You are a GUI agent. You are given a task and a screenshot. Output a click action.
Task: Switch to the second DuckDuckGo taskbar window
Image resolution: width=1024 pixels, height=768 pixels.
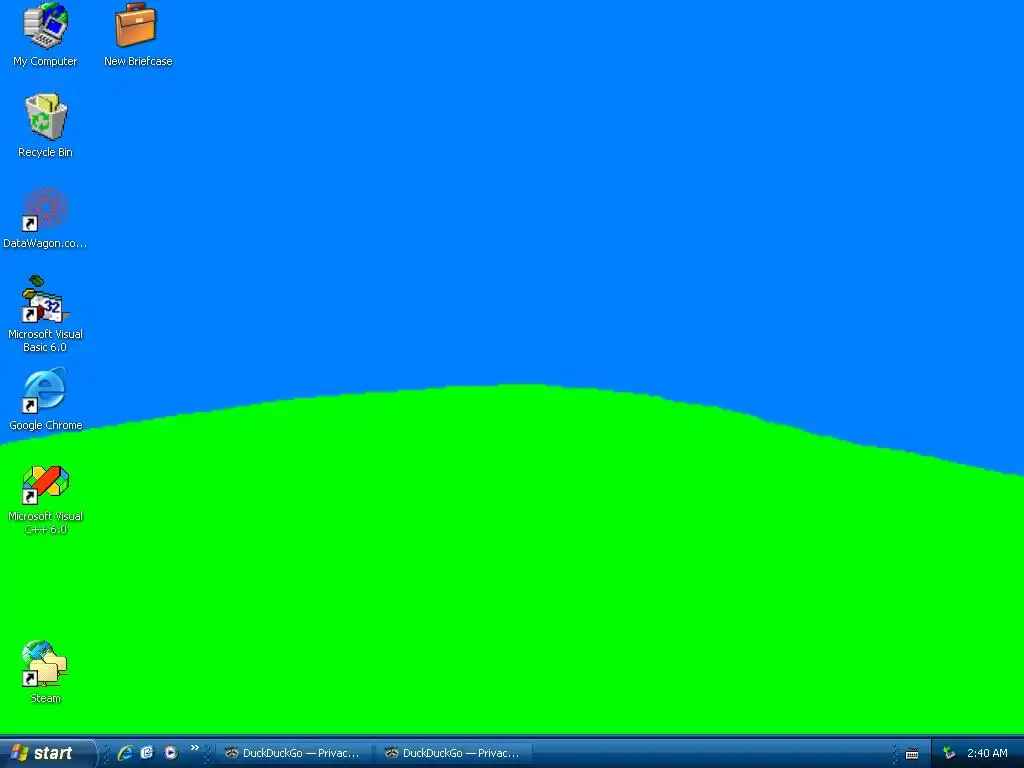[x=455, y=753]
